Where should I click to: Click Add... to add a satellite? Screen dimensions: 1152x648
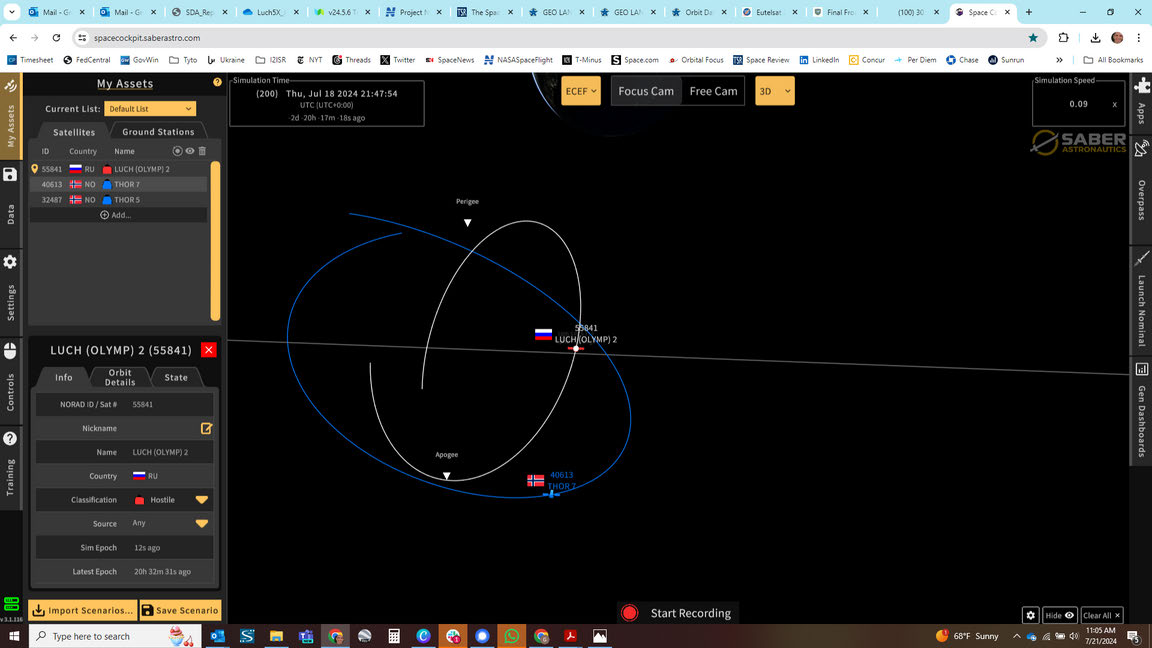point(116,215)
